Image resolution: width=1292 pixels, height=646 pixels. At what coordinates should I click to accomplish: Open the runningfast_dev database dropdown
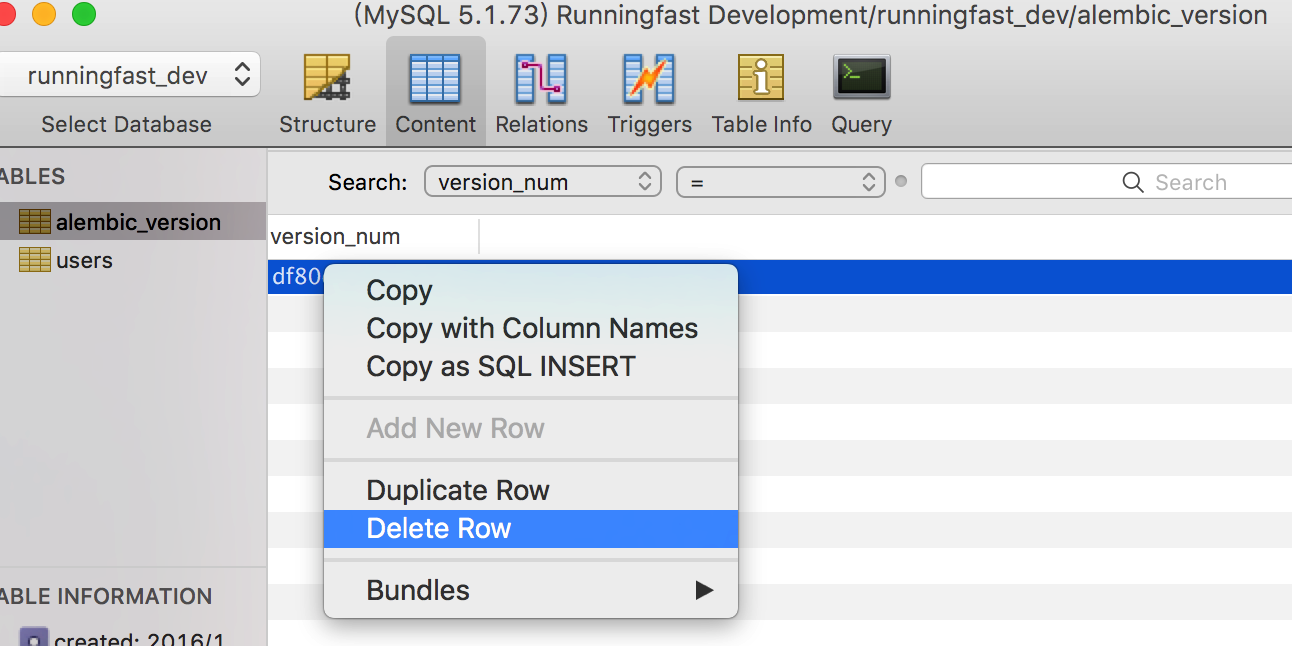click(x=129, y=75)
